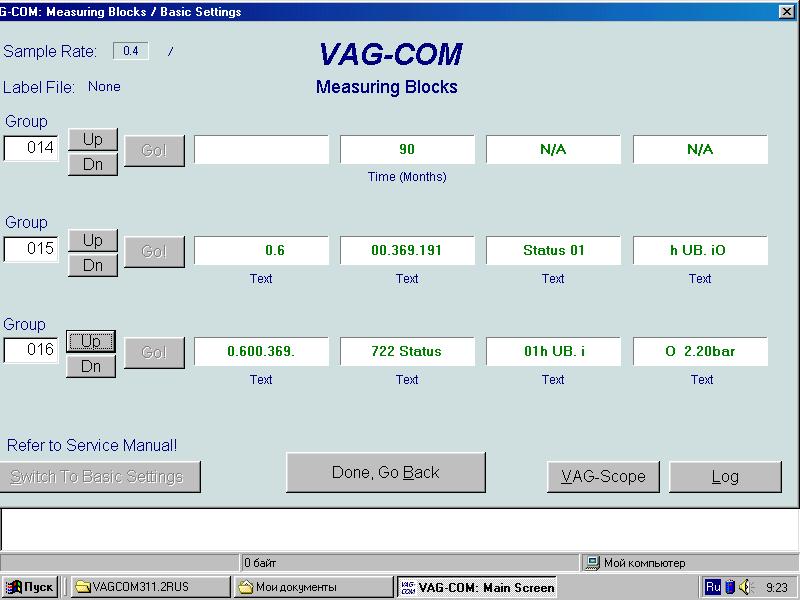Image resolution: width=800 pixels, height=600 pixels.
Task: Click the Group 014 number field
Action: (x=31, y=148)
